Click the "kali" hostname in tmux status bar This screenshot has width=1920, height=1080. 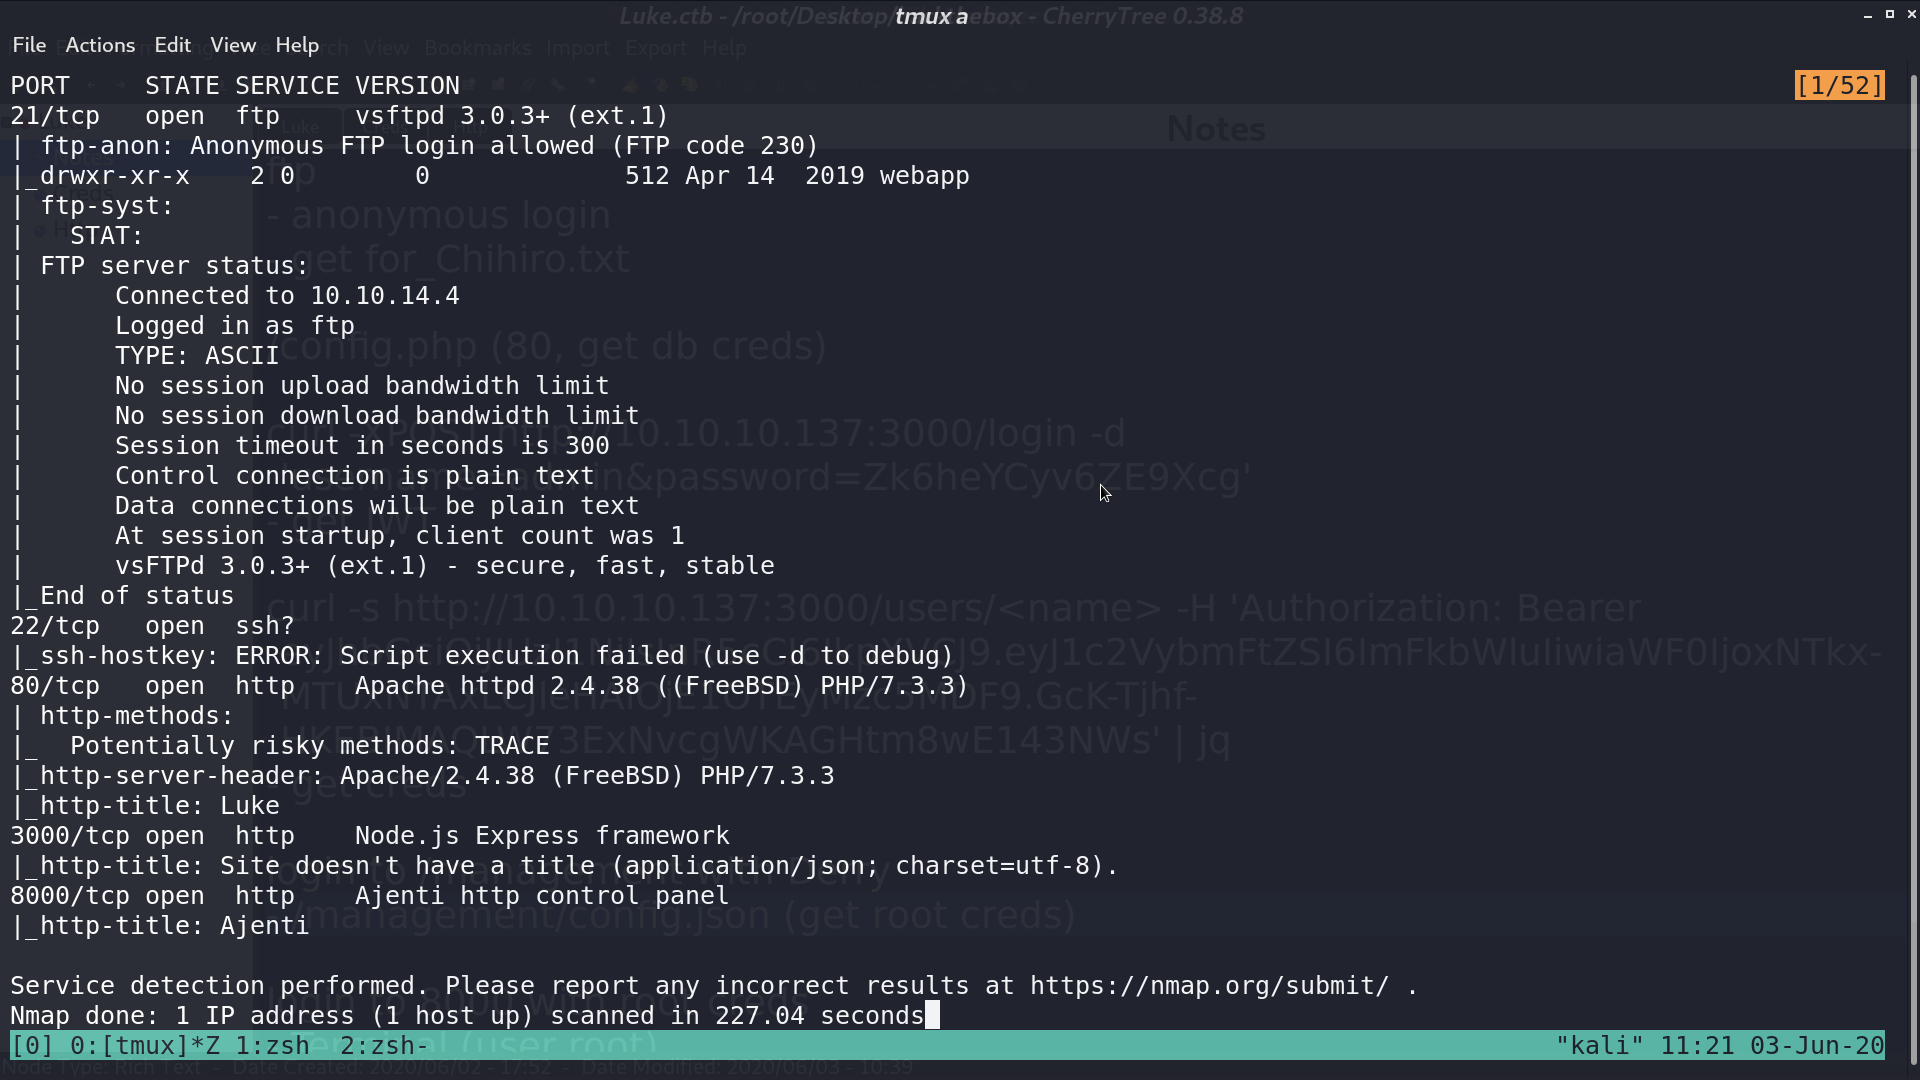tap(1600, 1046)
